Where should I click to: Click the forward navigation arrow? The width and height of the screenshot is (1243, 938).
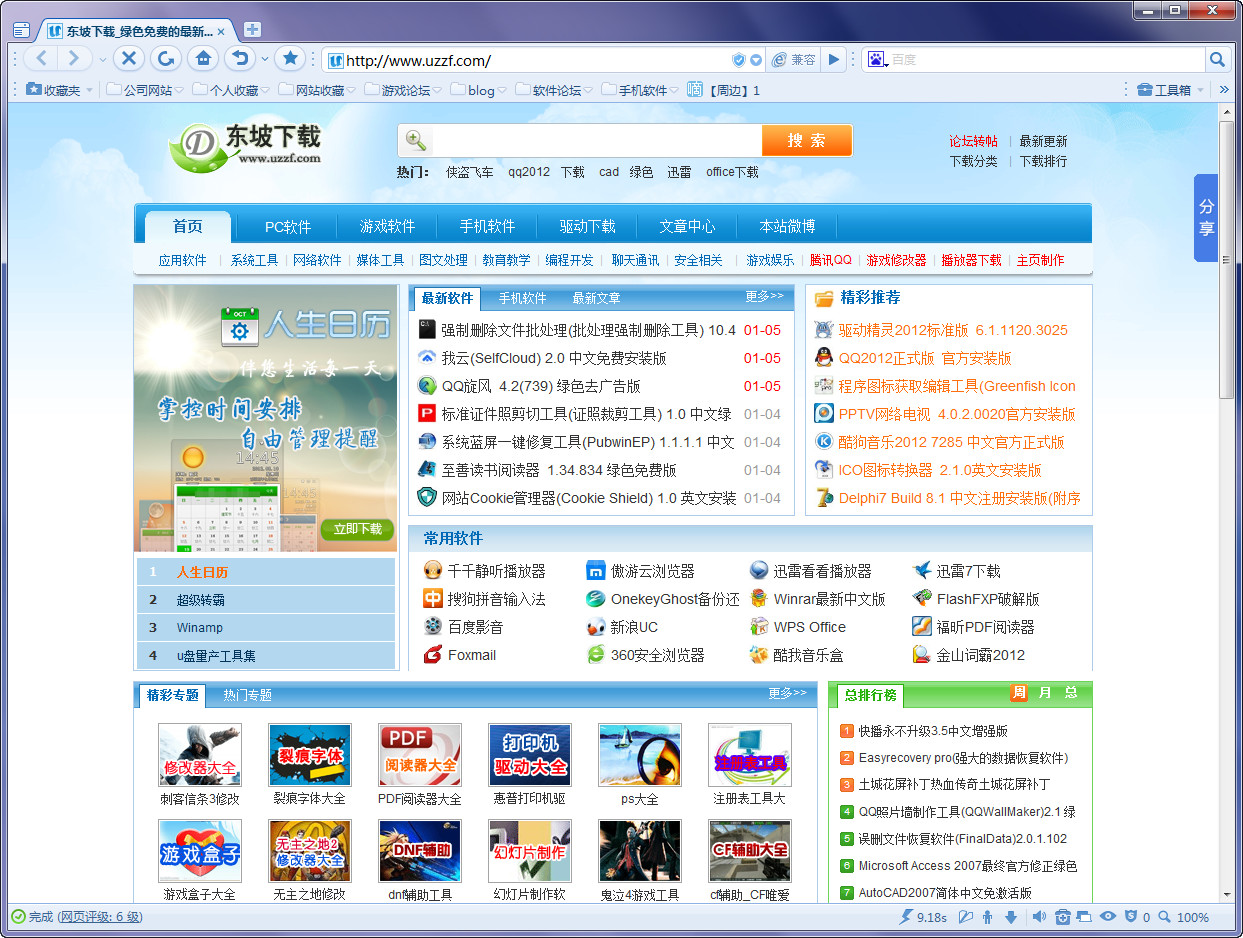pyautogui.click(x=75, y=59)
